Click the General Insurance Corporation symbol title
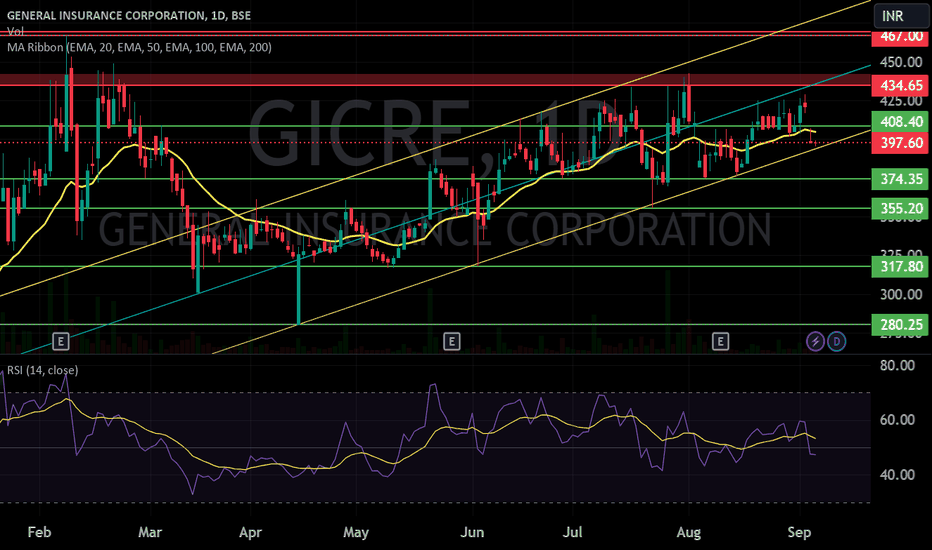This screenshot has height=550, width=932. pyautogui.click(x=129, y=15)
